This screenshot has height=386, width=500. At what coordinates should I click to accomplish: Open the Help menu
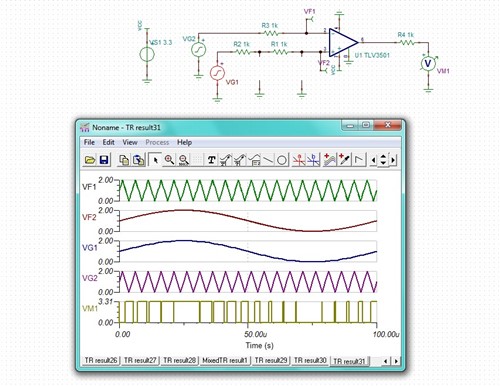(x=184, y=142)
